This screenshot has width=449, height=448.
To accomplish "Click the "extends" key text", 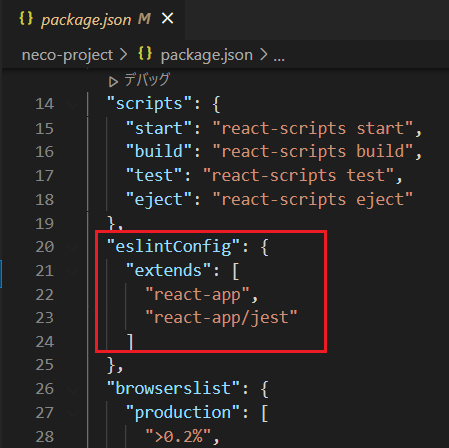I will [168, 270].
